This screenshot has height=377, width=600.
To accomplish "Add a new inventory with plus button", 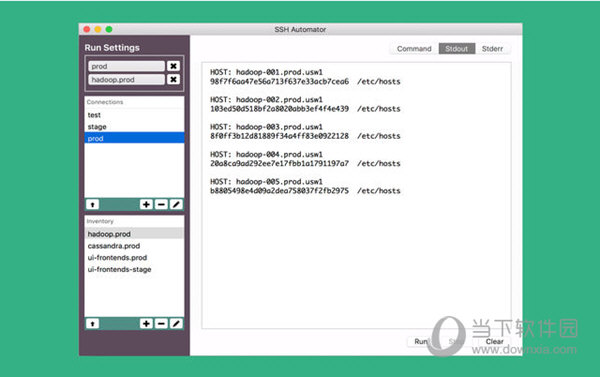I will coord(146,324).
